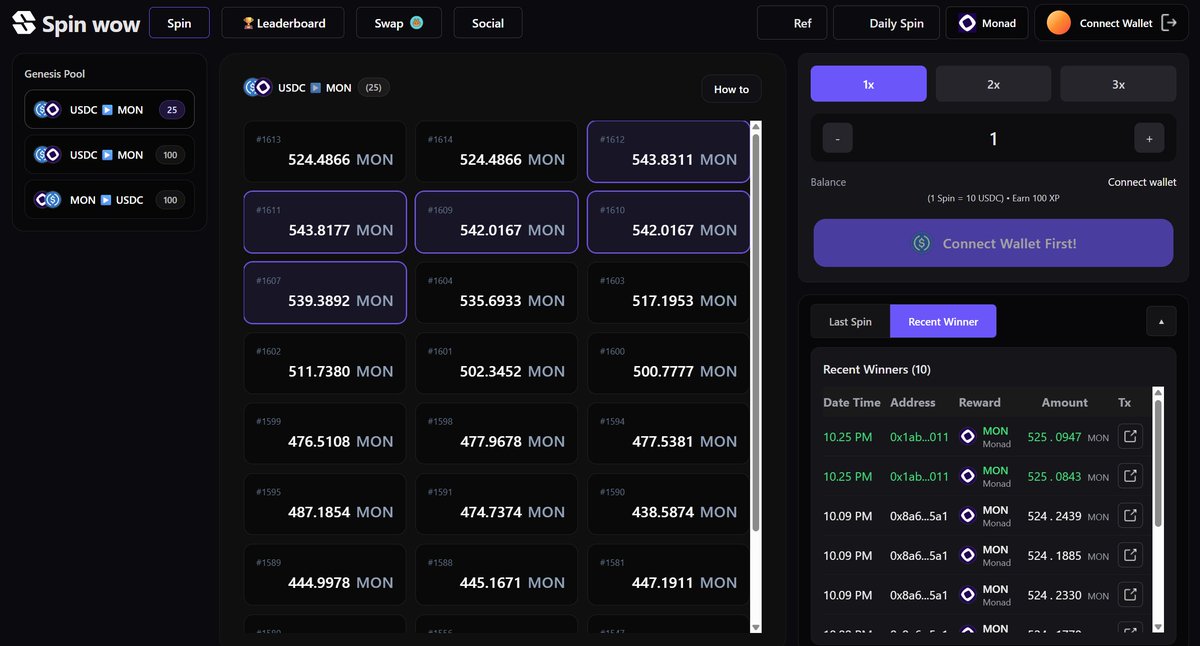Viewport: 1200px width, 646px height.
Task: Select USDC to MON 100 pool
Action: tap(109, 155)
